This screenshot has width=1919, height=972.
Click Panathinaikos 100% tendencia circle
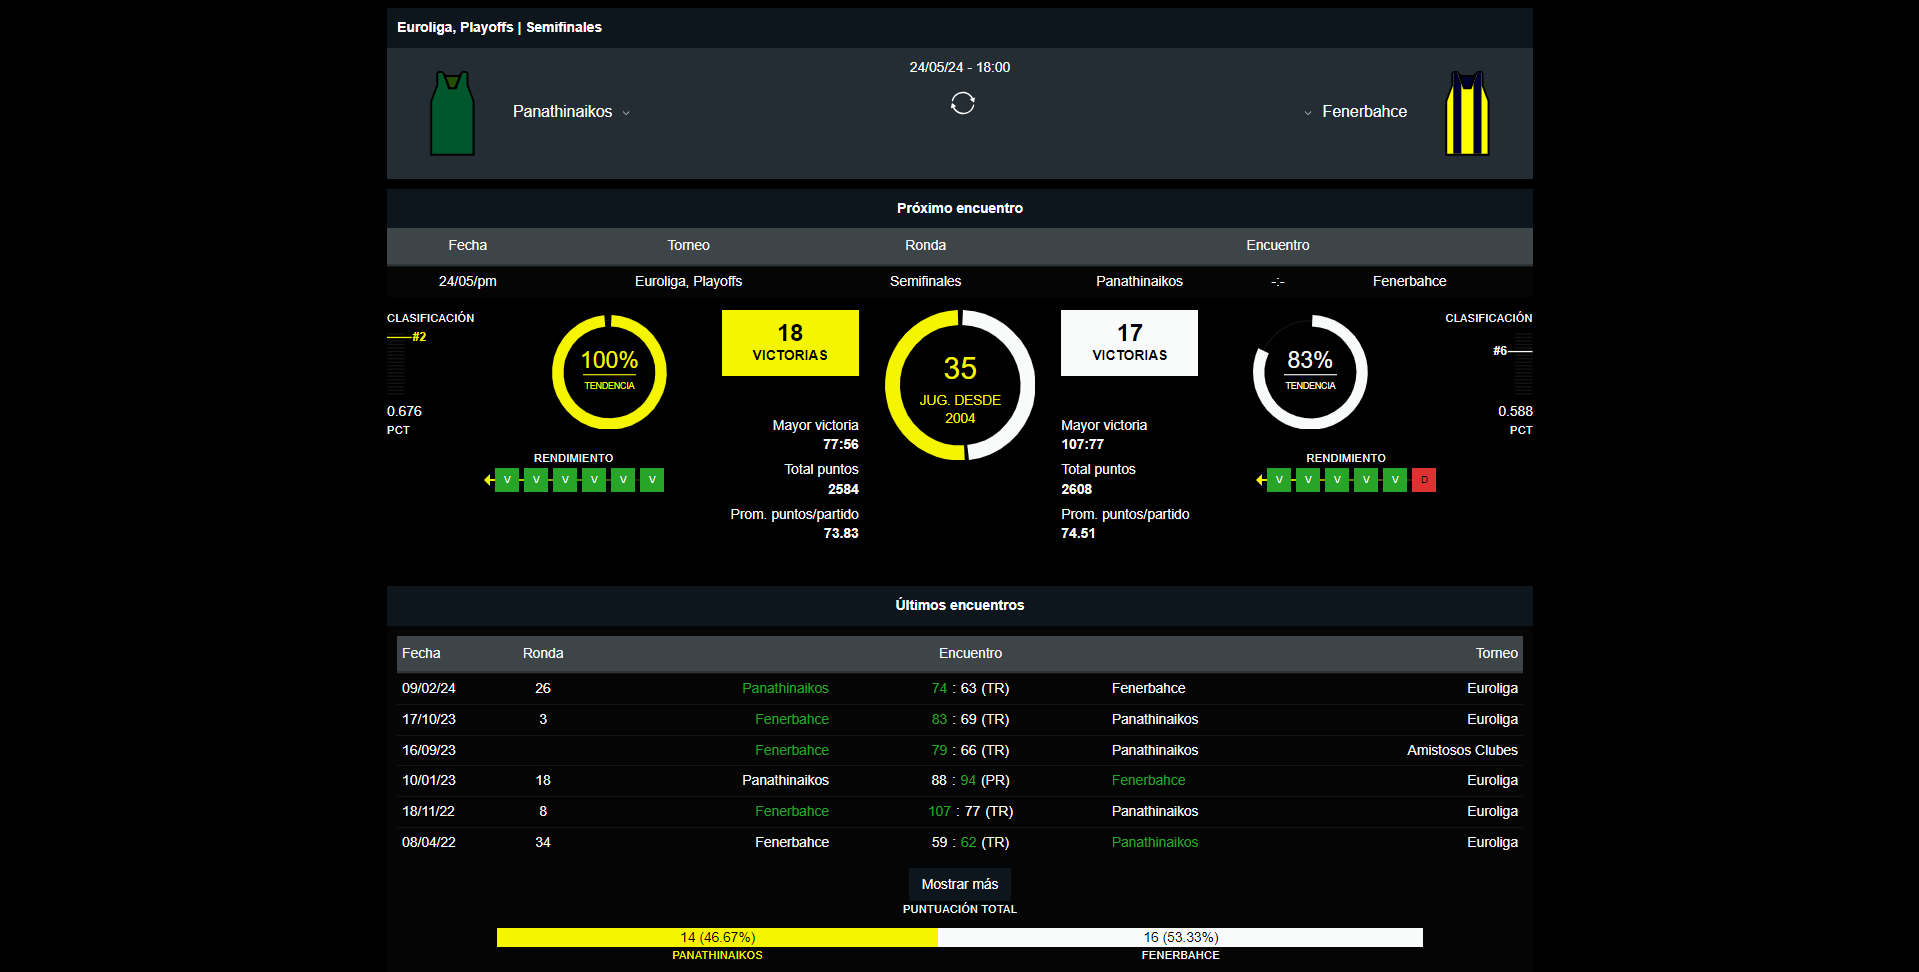609,371
